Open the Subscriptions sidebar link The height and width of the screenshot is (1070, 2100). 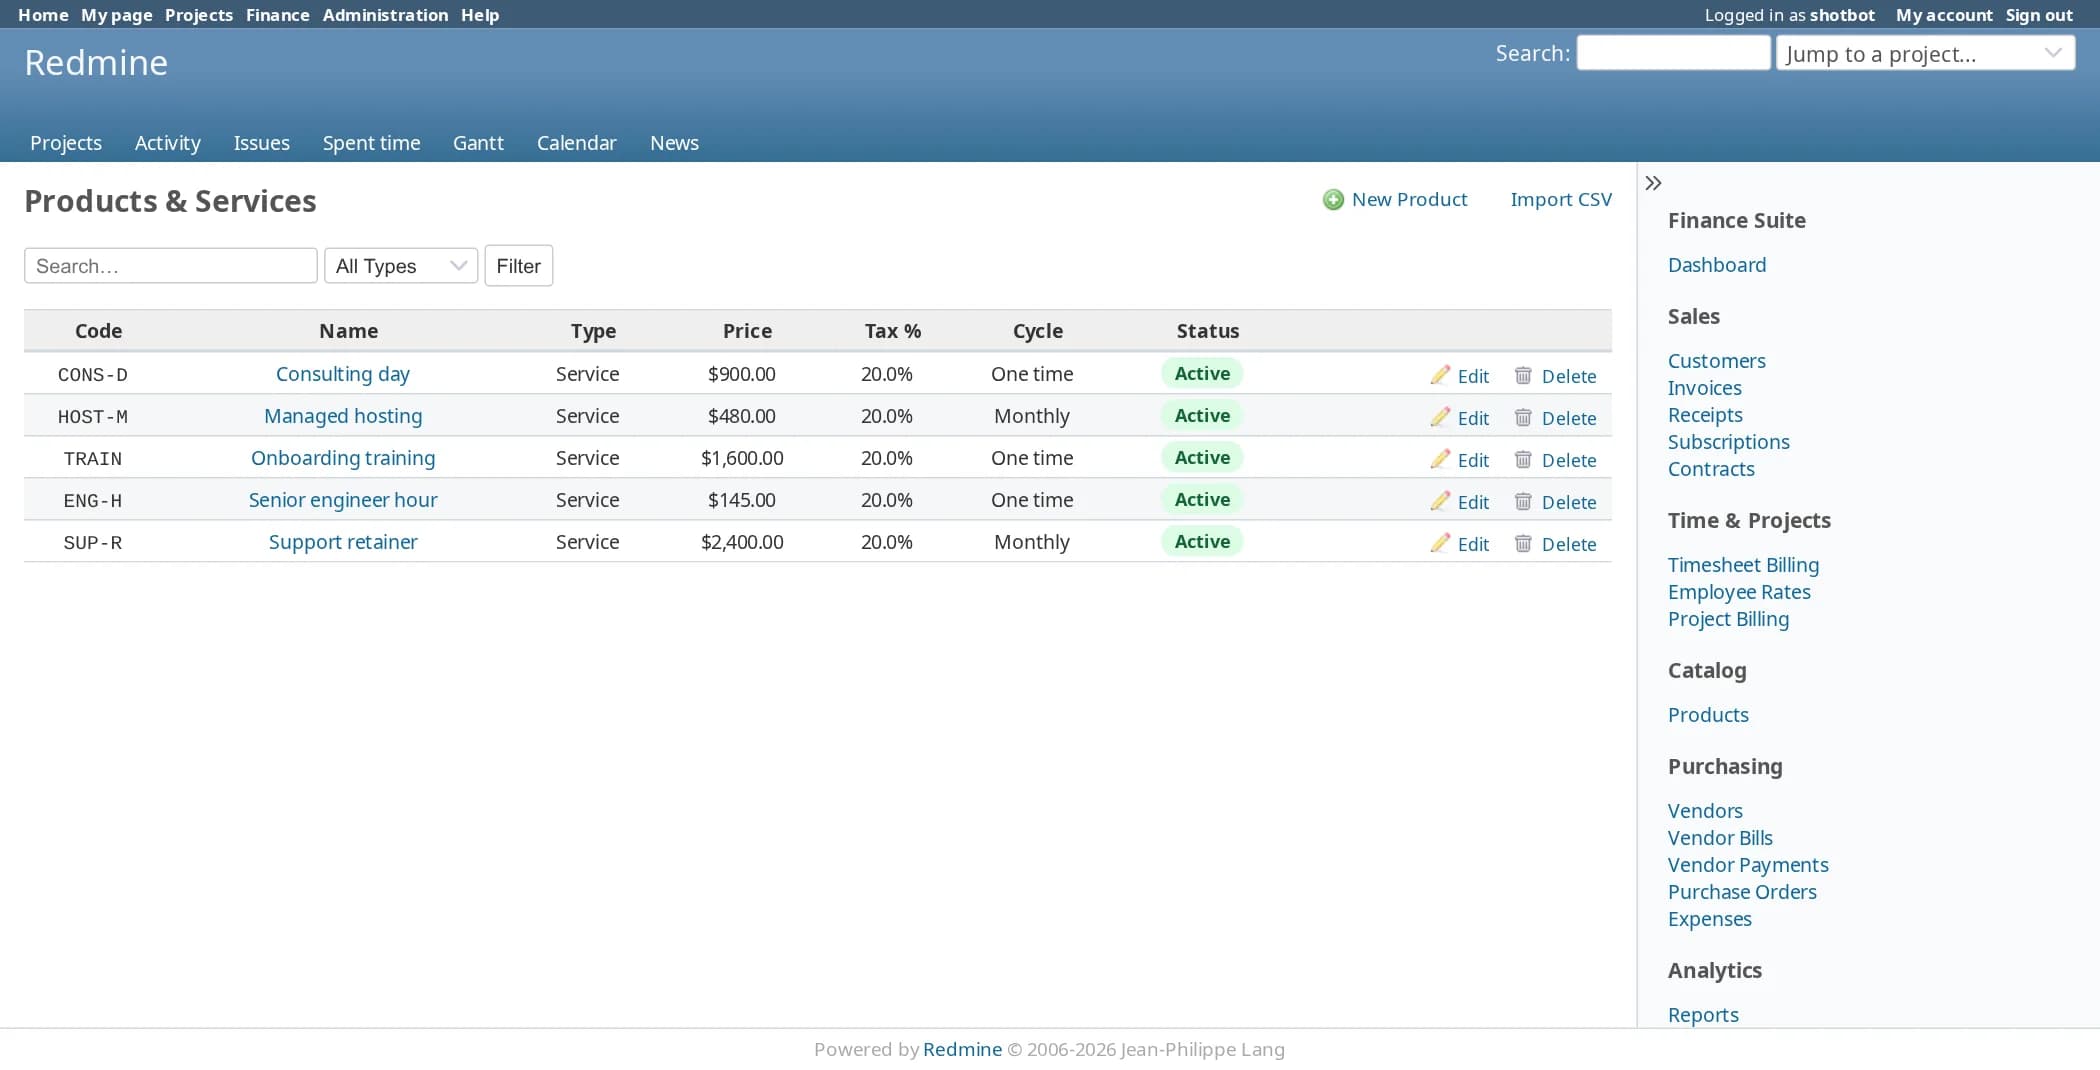pyautogui.click(x=1729, y=442)
